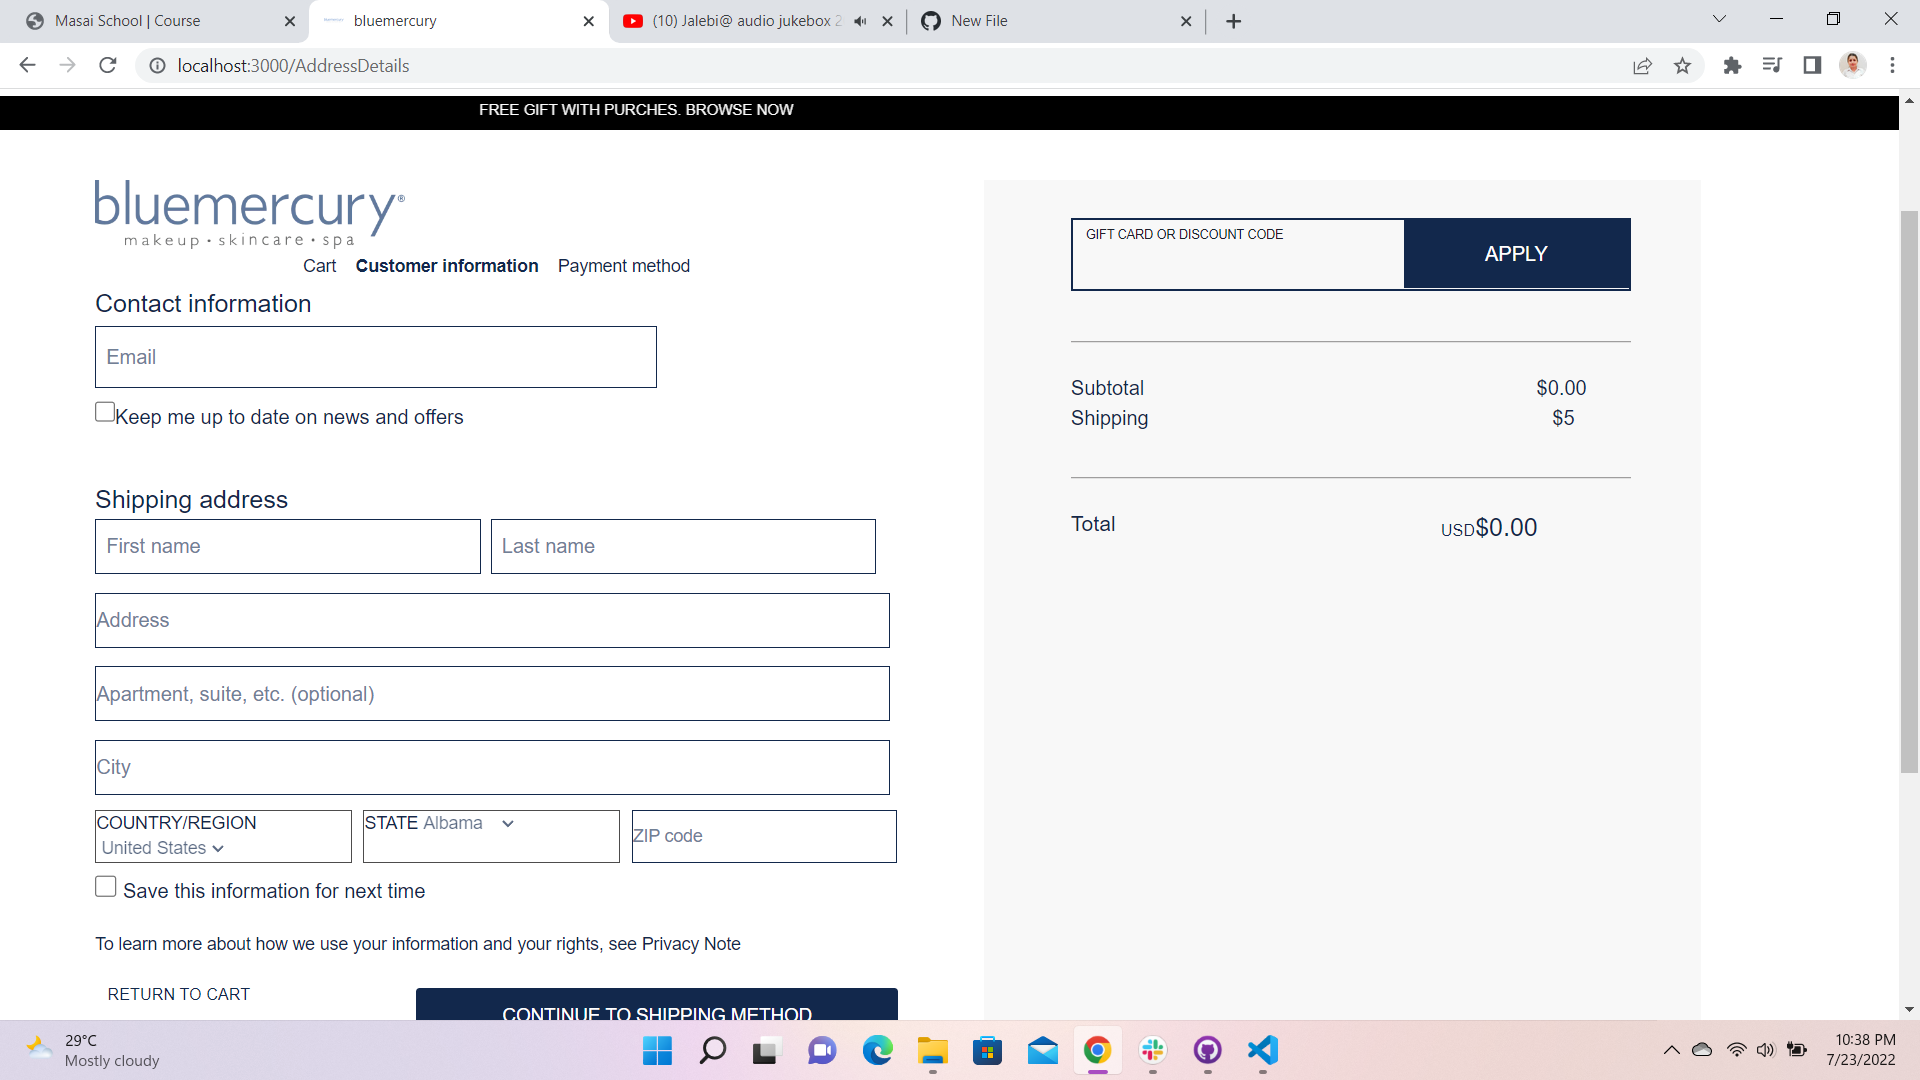Open the Windows Start menu
Screen dimensions: 1920x1080
(657, 1050)
